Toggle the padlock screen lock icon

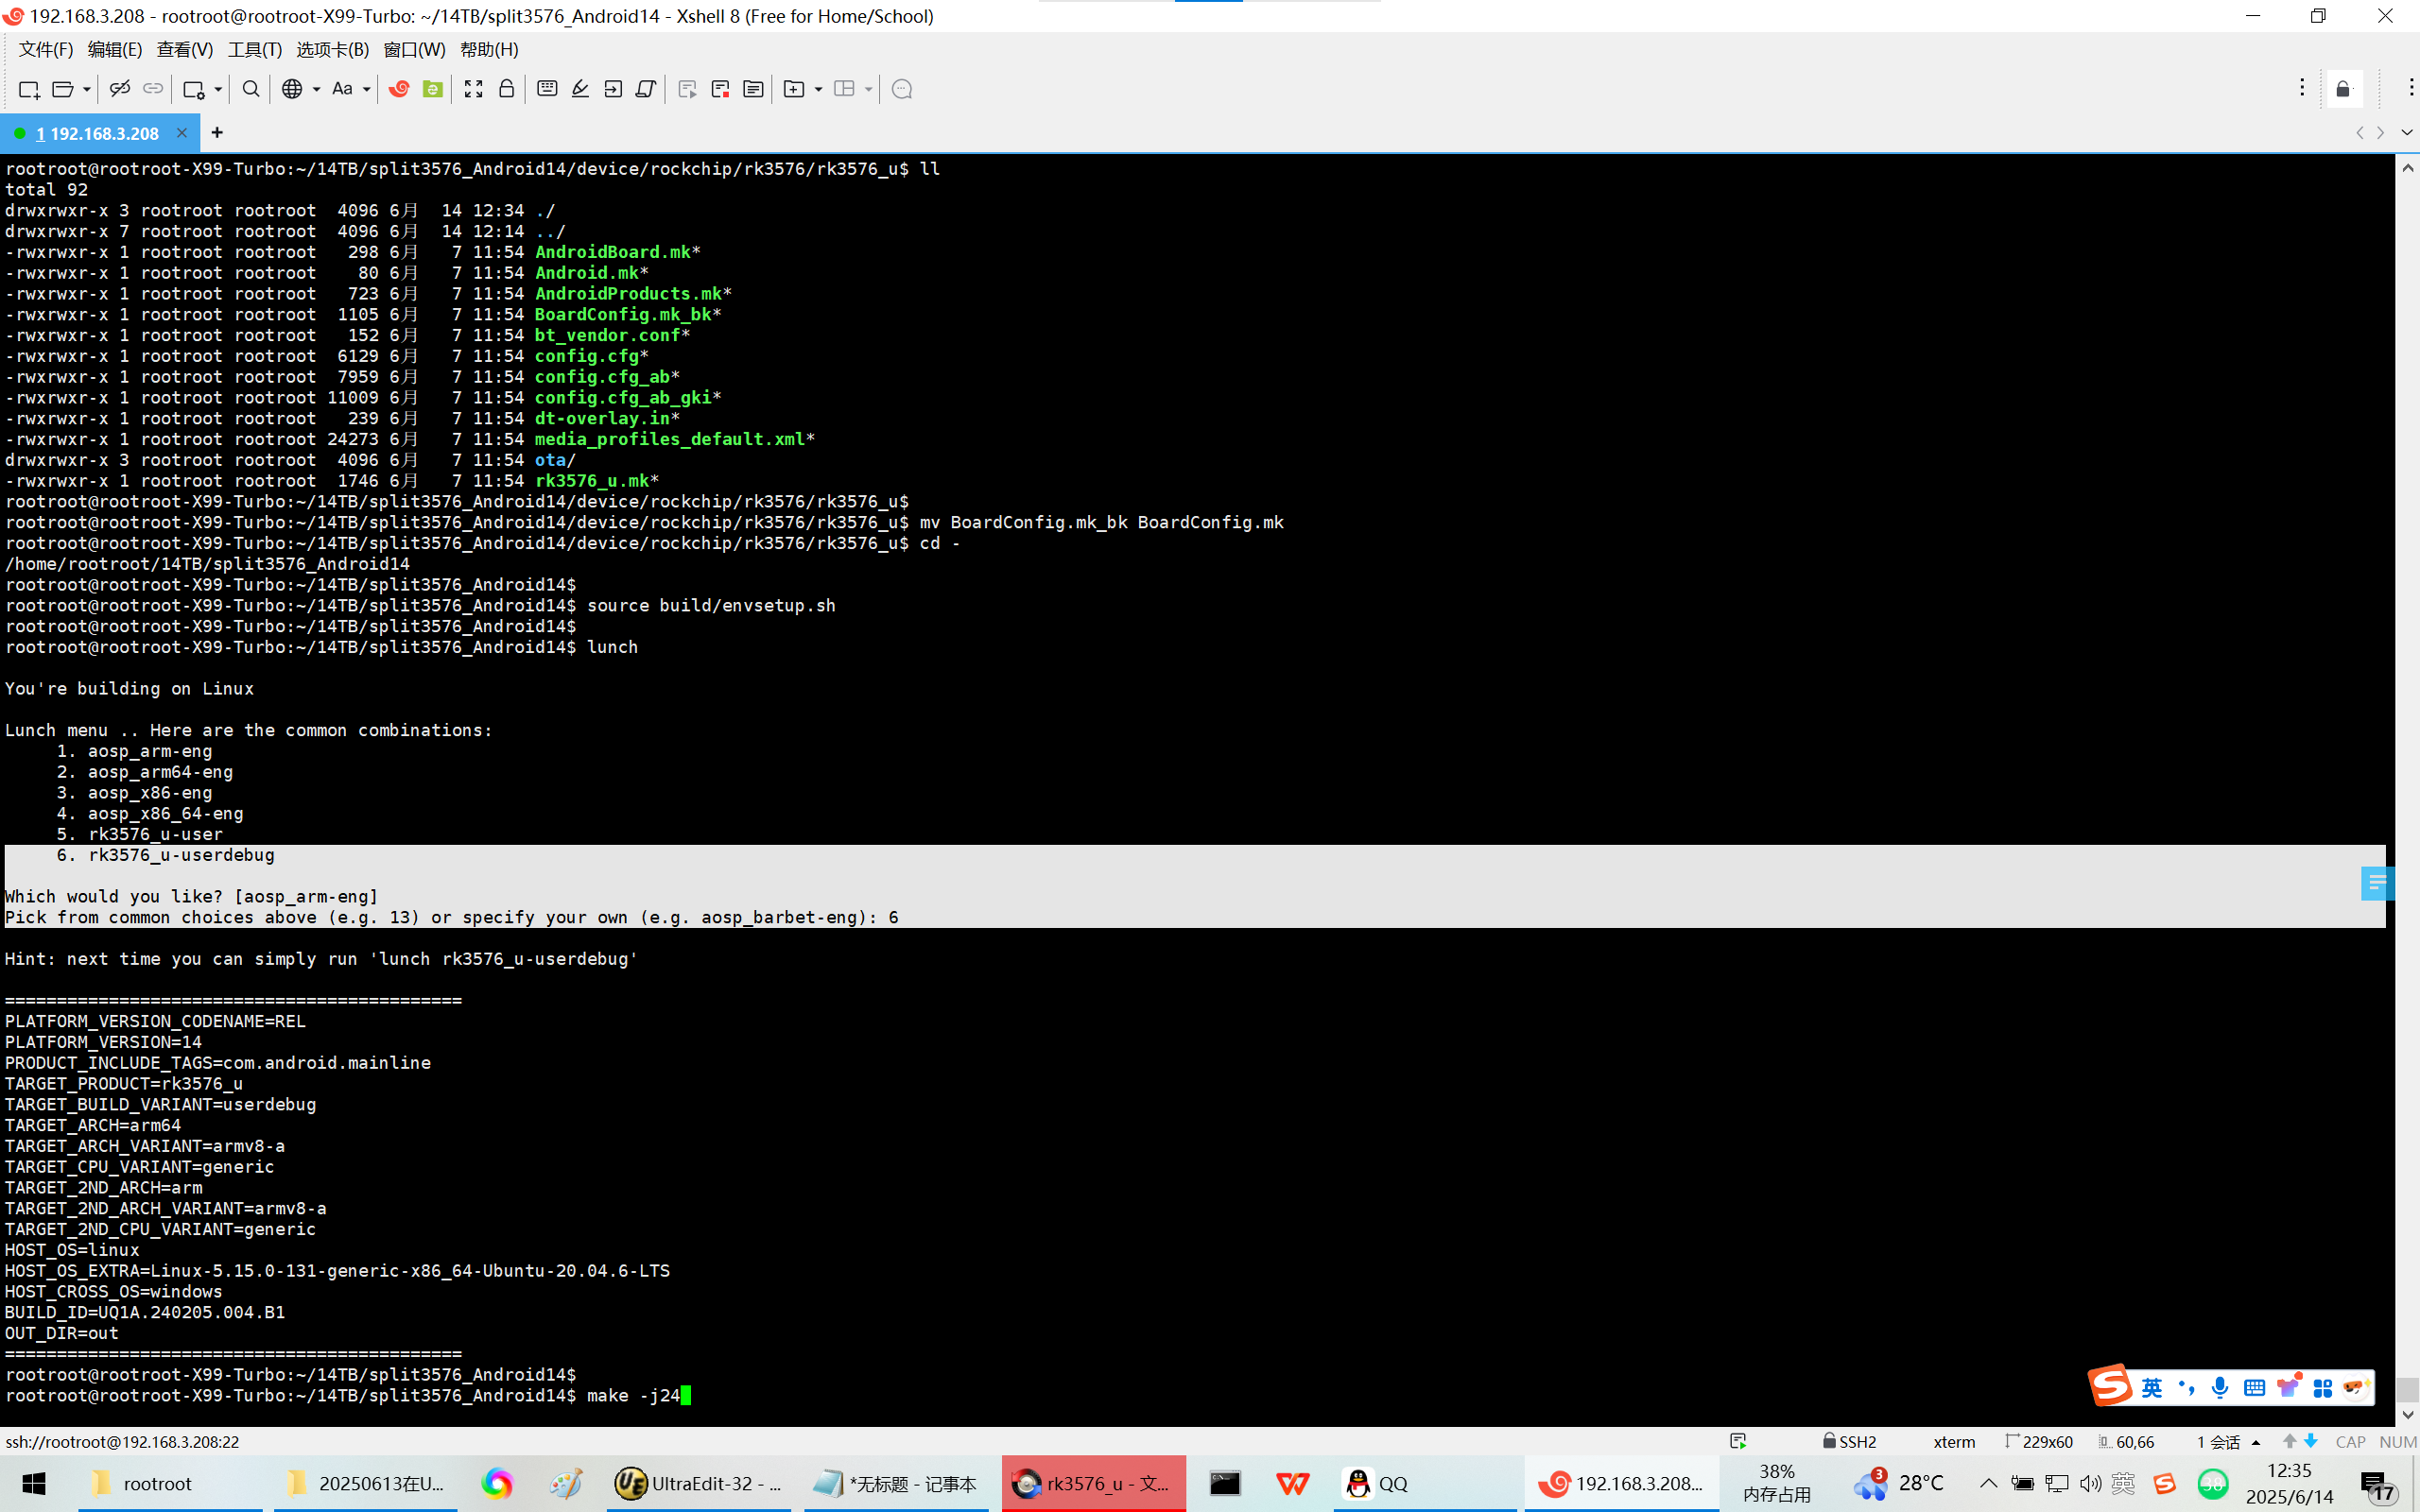pos(506,89)
